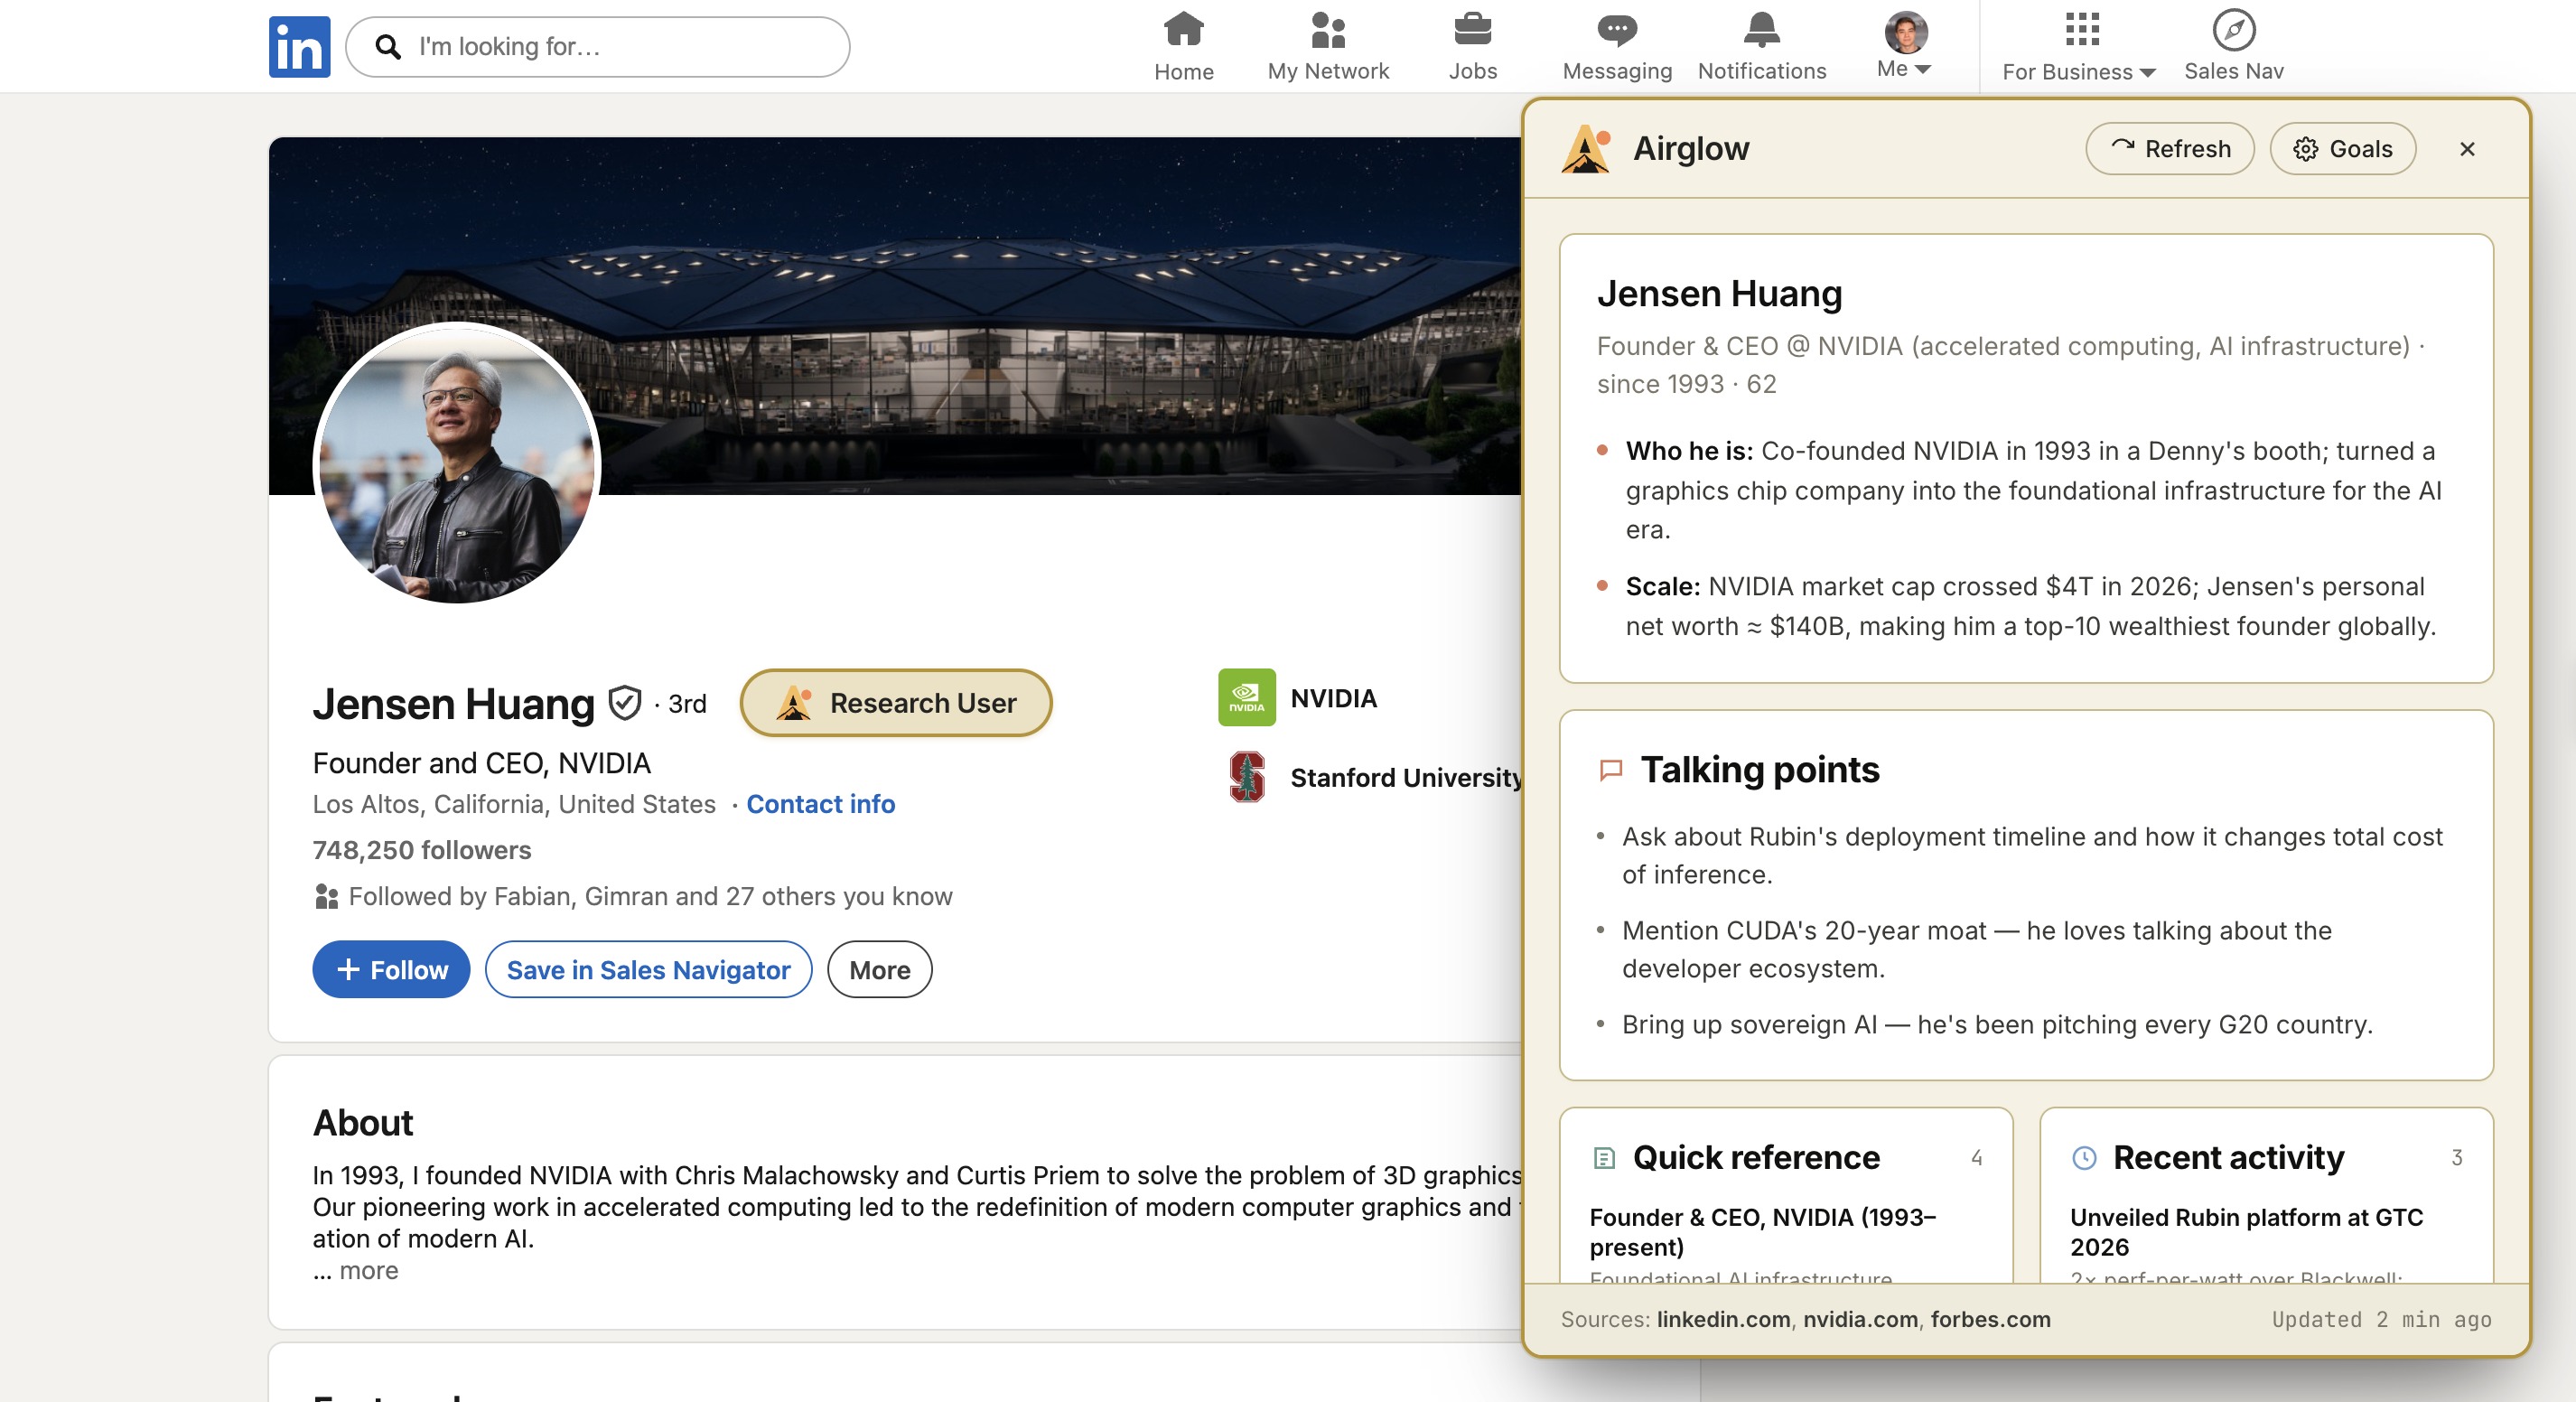Image resolution: width=2576 pixels, height=1402 pixels.
Task: Open NVIDIA company link
Action: tap(1333, 698)
